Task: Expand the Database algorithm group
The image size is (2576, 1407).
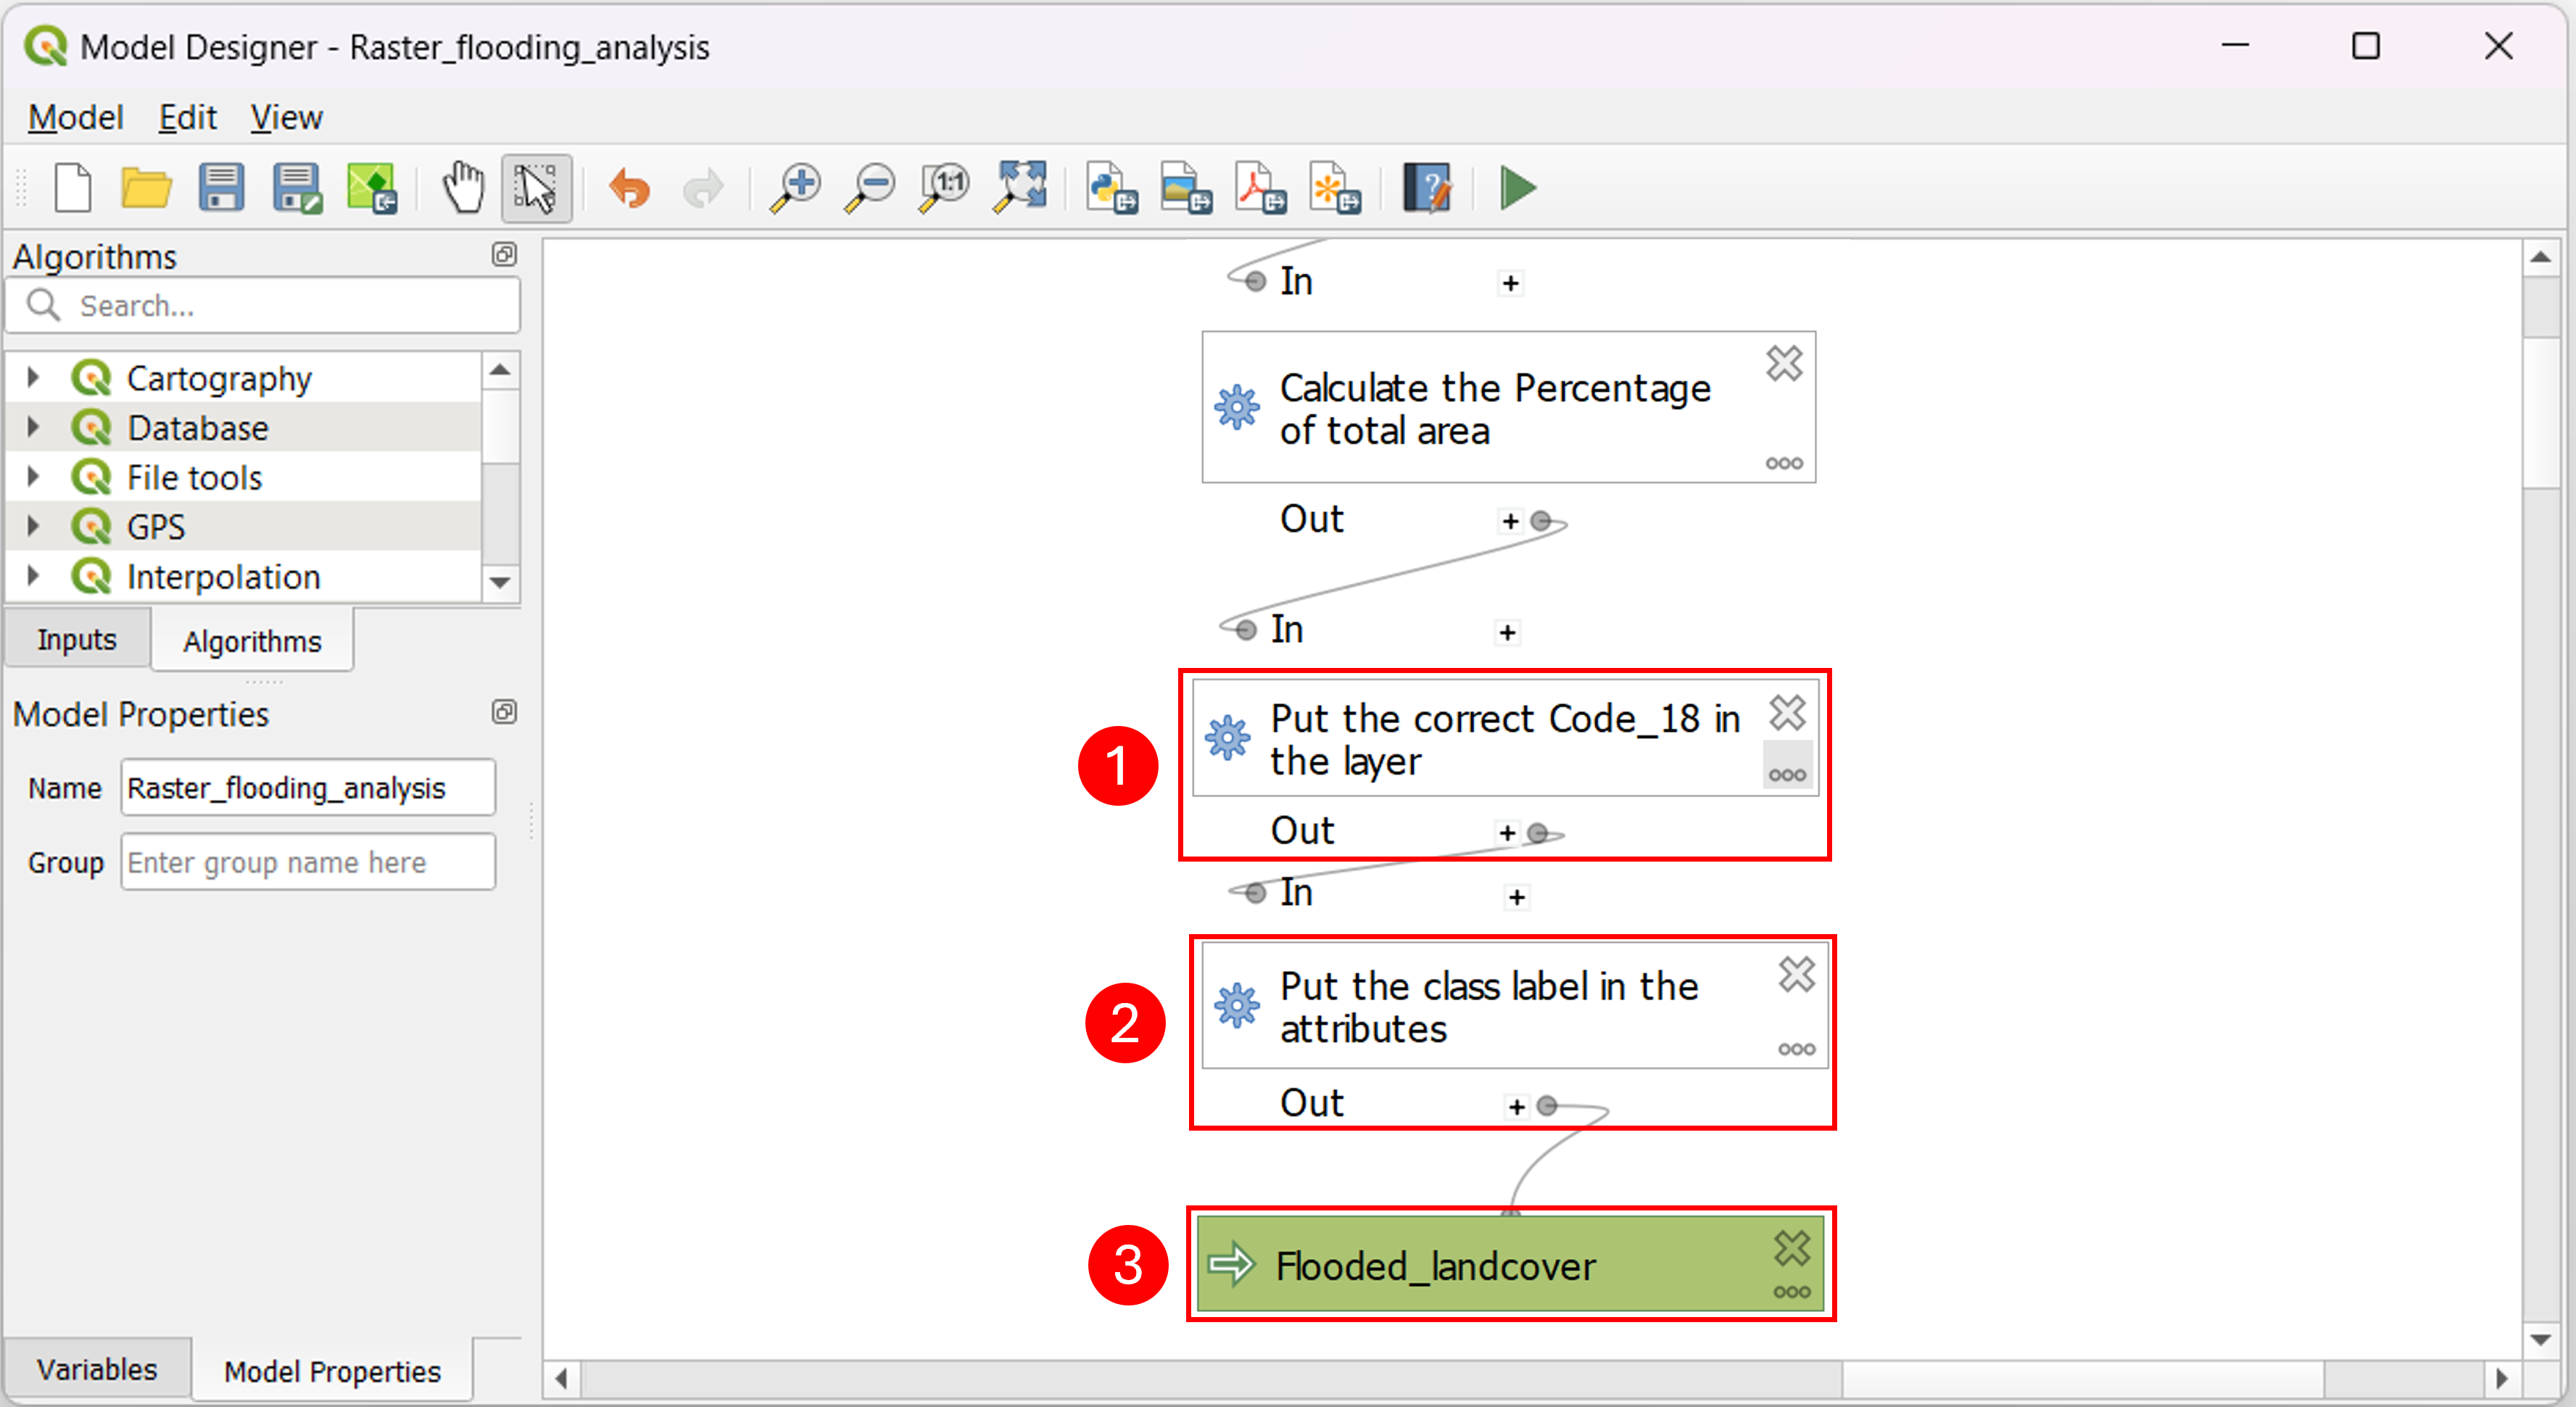Action: click(x=33, y=427)
